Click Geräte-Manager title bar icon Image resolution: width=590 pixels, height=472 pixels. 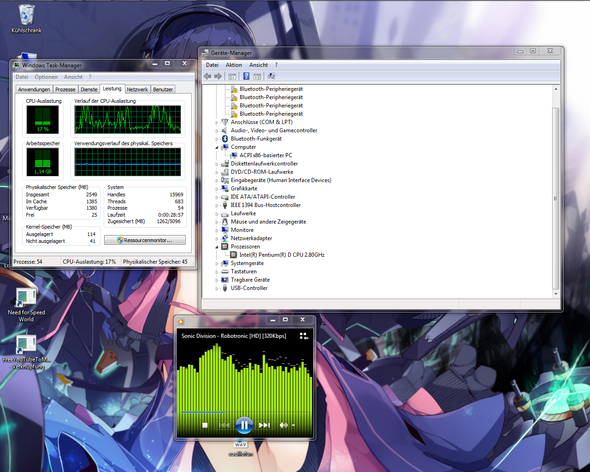pyautogui.click(x=205, y=53)
